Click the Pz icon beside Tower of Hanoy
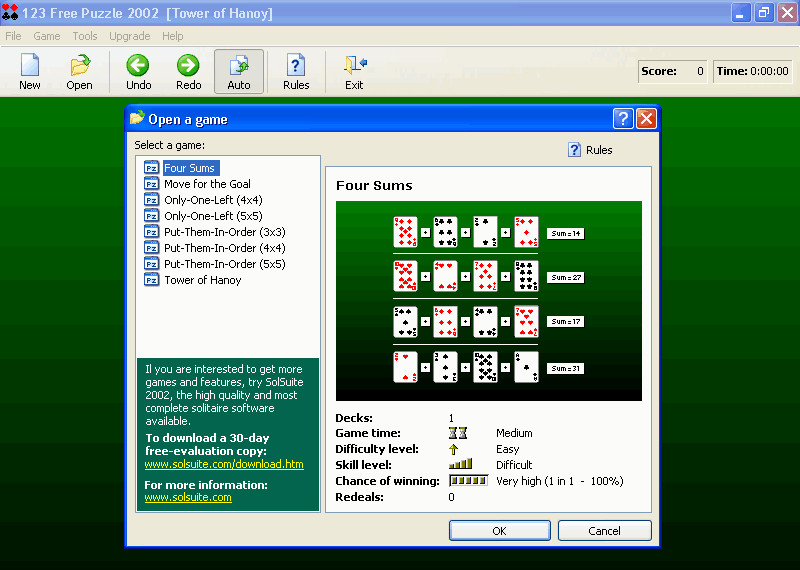This screenshot has height=570, width=800. click(152, 280)
